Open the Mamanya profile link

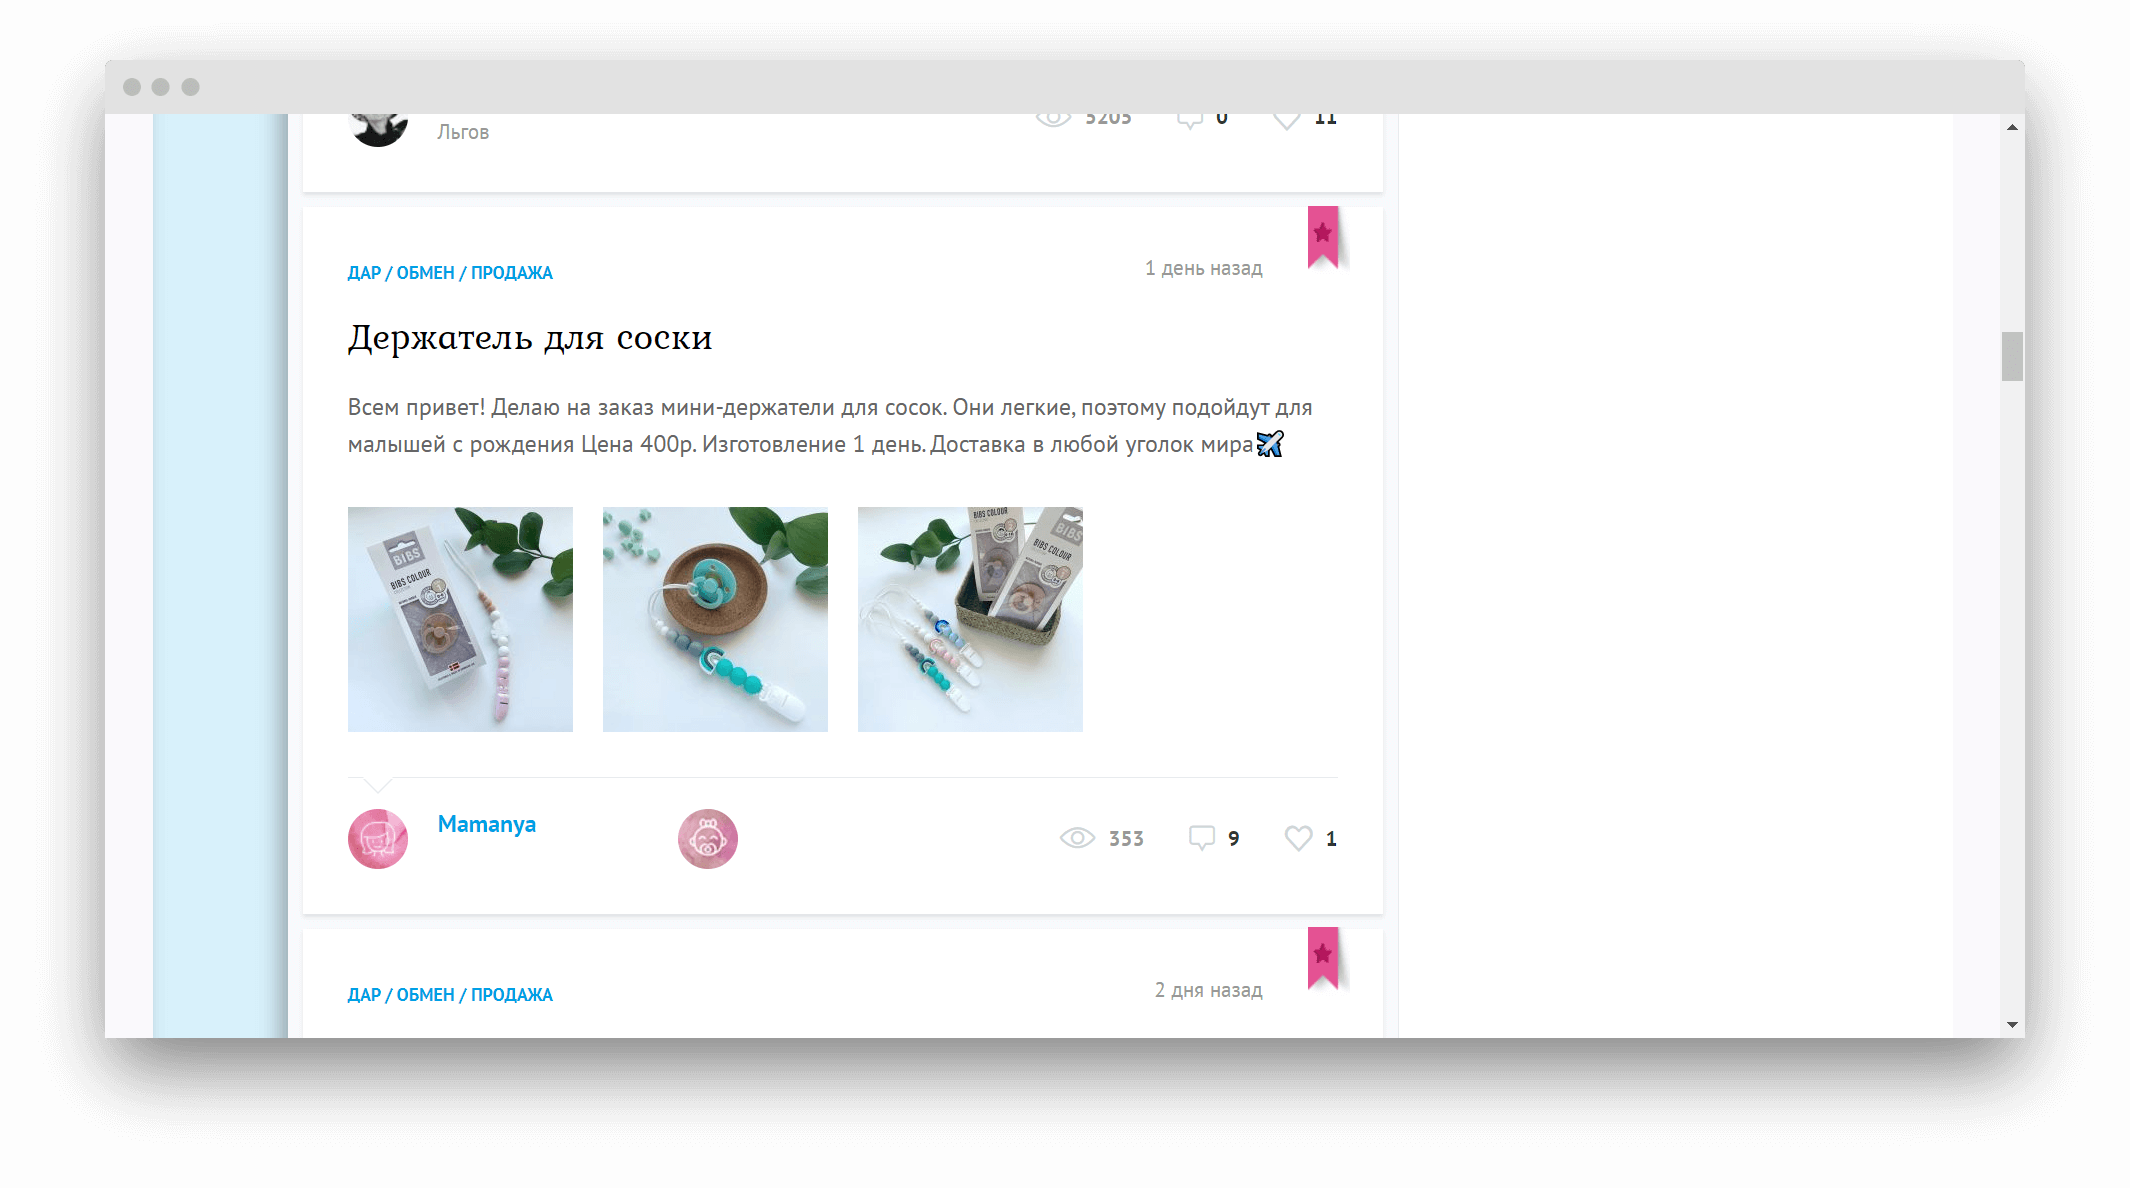(x=486, y=824)
